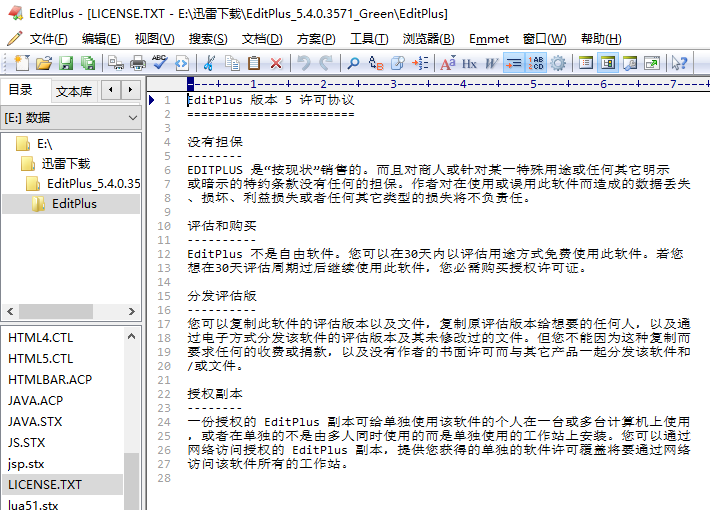Cut selection with the scissors icon

[x=209, y=63]
